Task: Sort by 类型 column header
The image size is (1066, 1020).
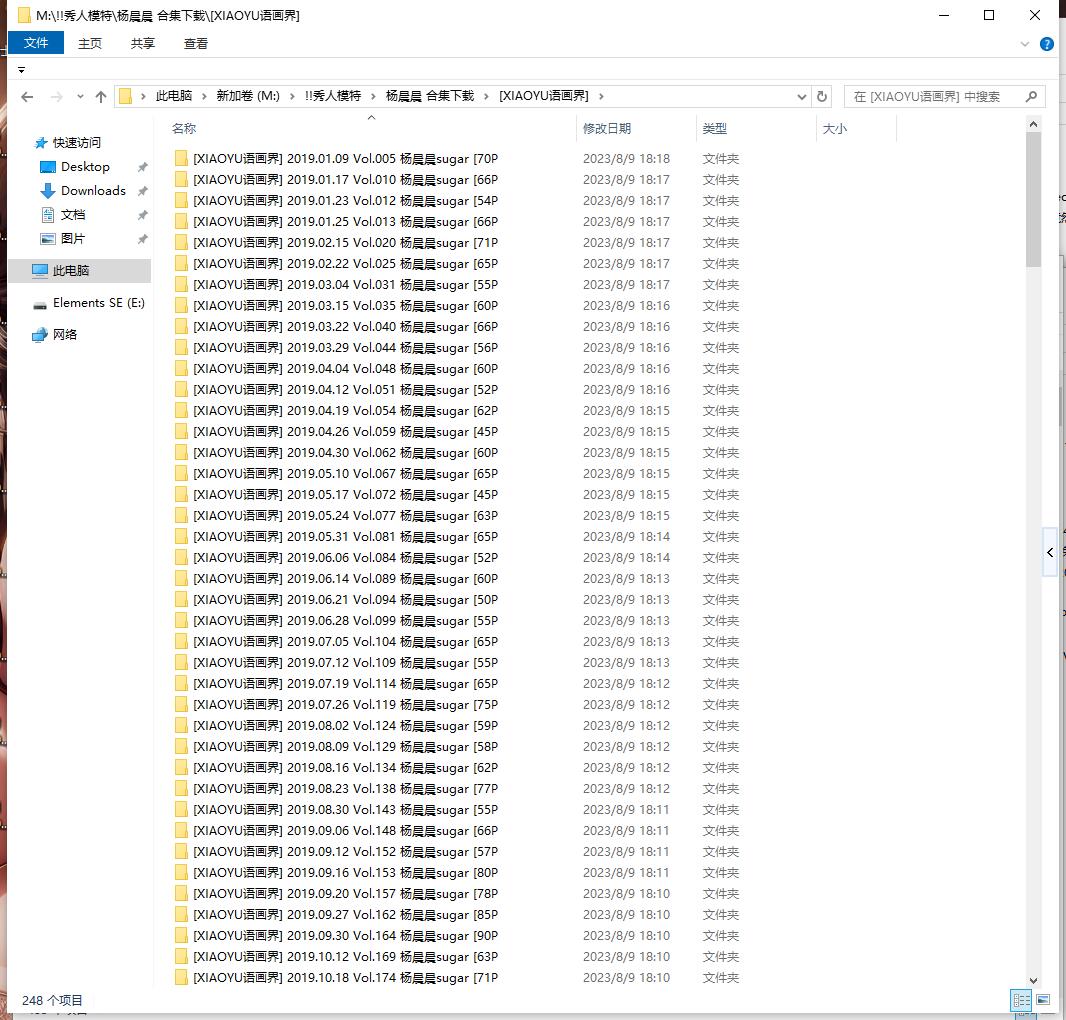Action: tap(715, 129)
